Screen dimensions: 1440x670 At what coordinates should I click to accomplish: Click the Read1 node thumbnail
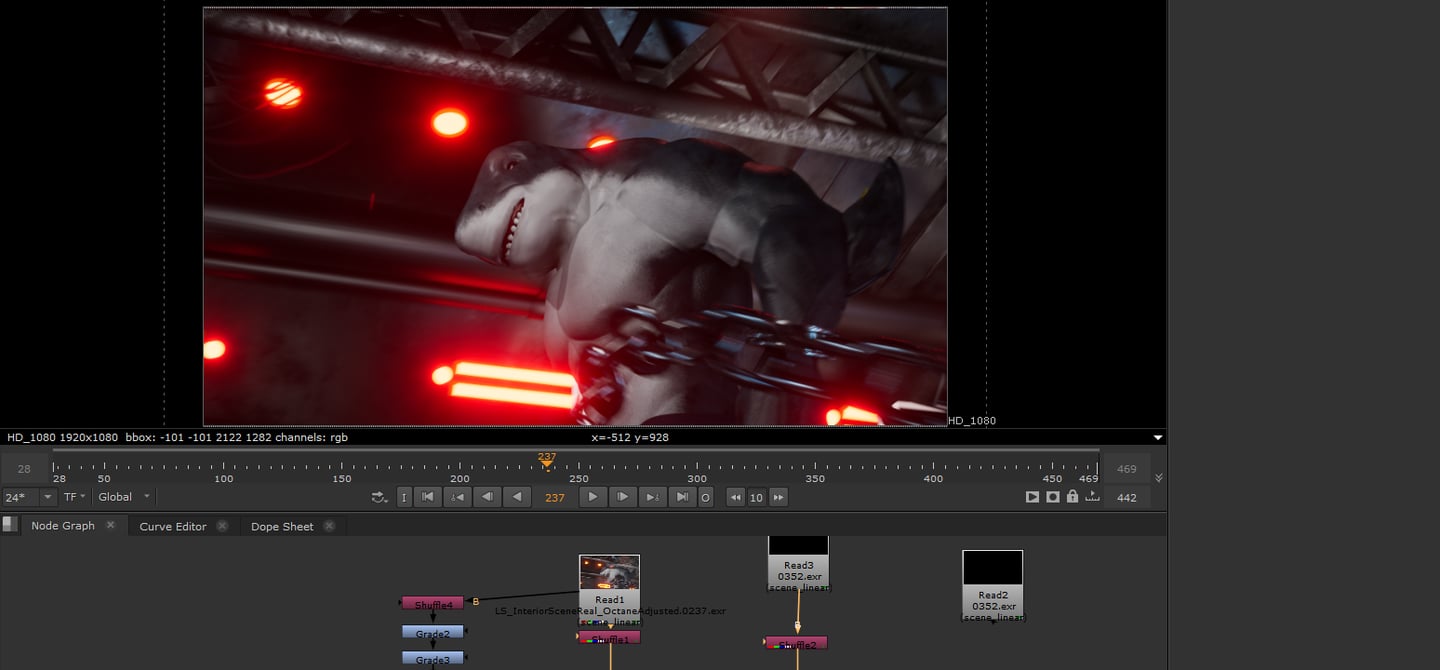[x=609, y=573]
